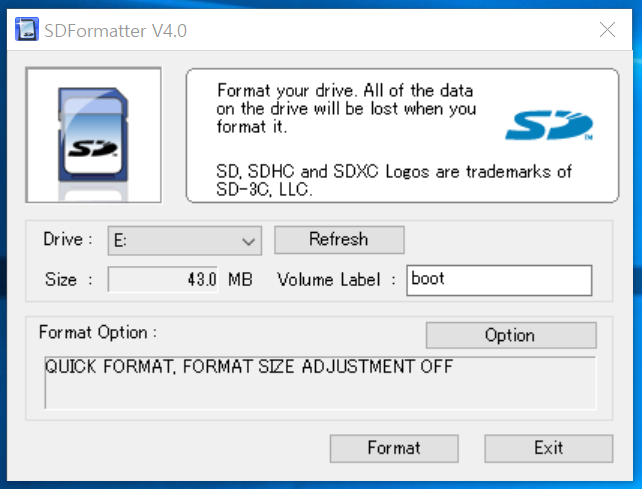Image resolution: width=642 pixels, height=489 pixels.
Task: Exit the SDFormatter application
Action: [x=549, y=448]
